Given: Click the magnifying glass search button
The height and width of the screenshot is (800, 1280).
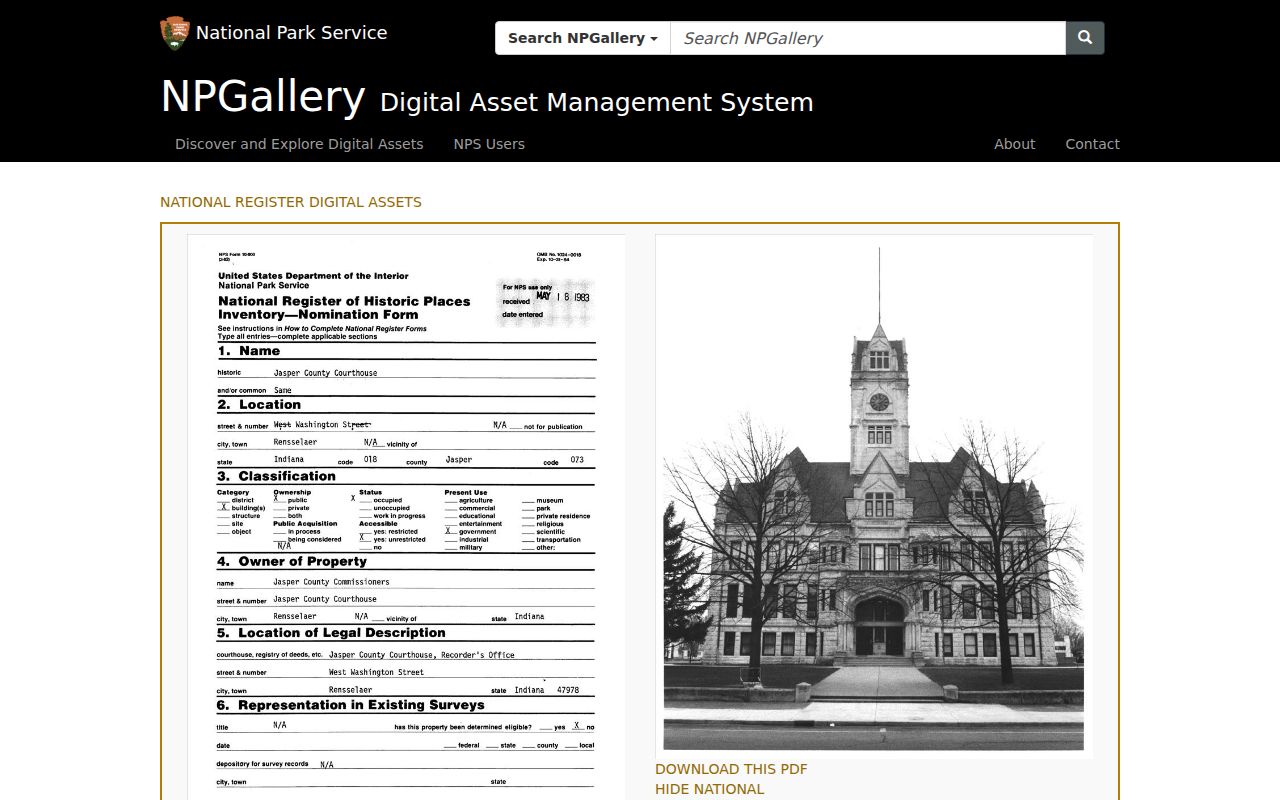Looking at the screenshot, I should pyautogui.click(x=1085, y=38).
